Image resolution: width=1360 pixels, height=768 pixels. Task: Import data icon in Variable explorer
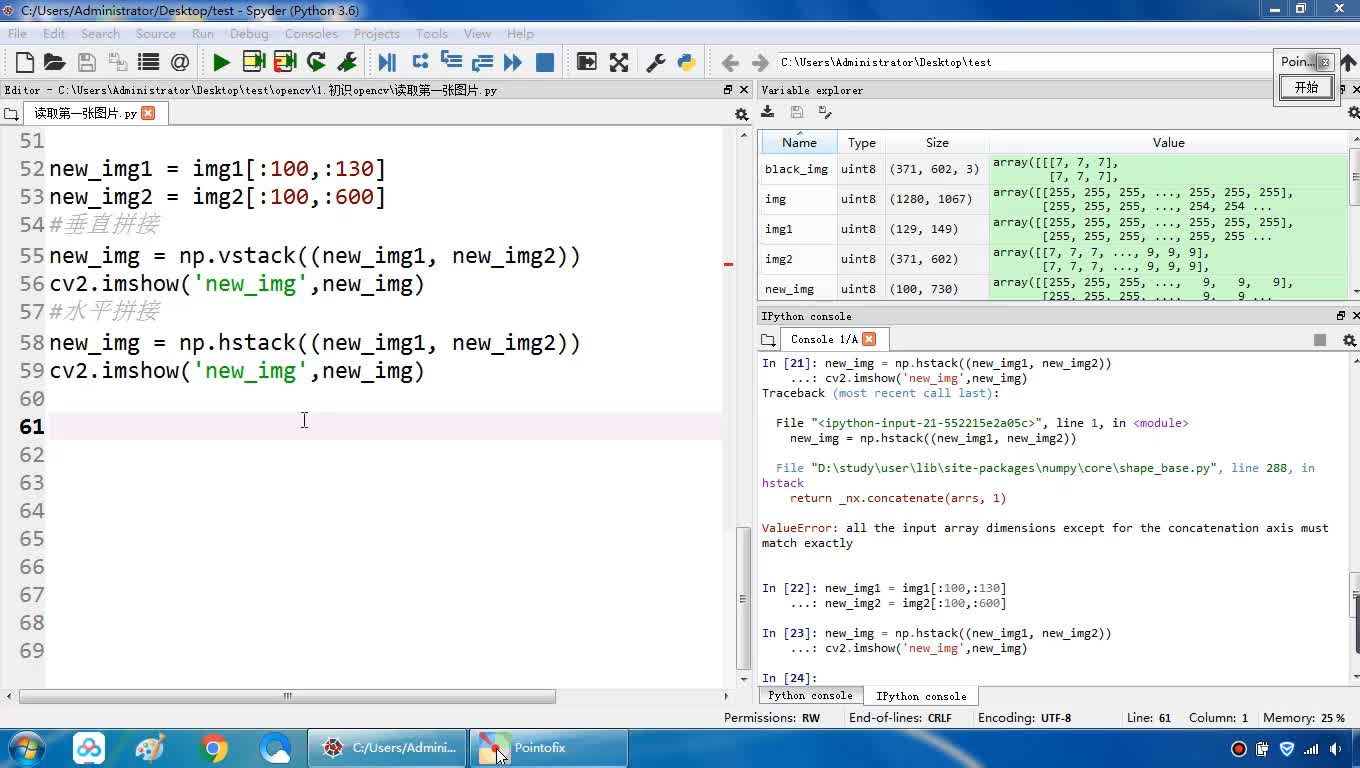pyautogui.click(x=768, y=112)
